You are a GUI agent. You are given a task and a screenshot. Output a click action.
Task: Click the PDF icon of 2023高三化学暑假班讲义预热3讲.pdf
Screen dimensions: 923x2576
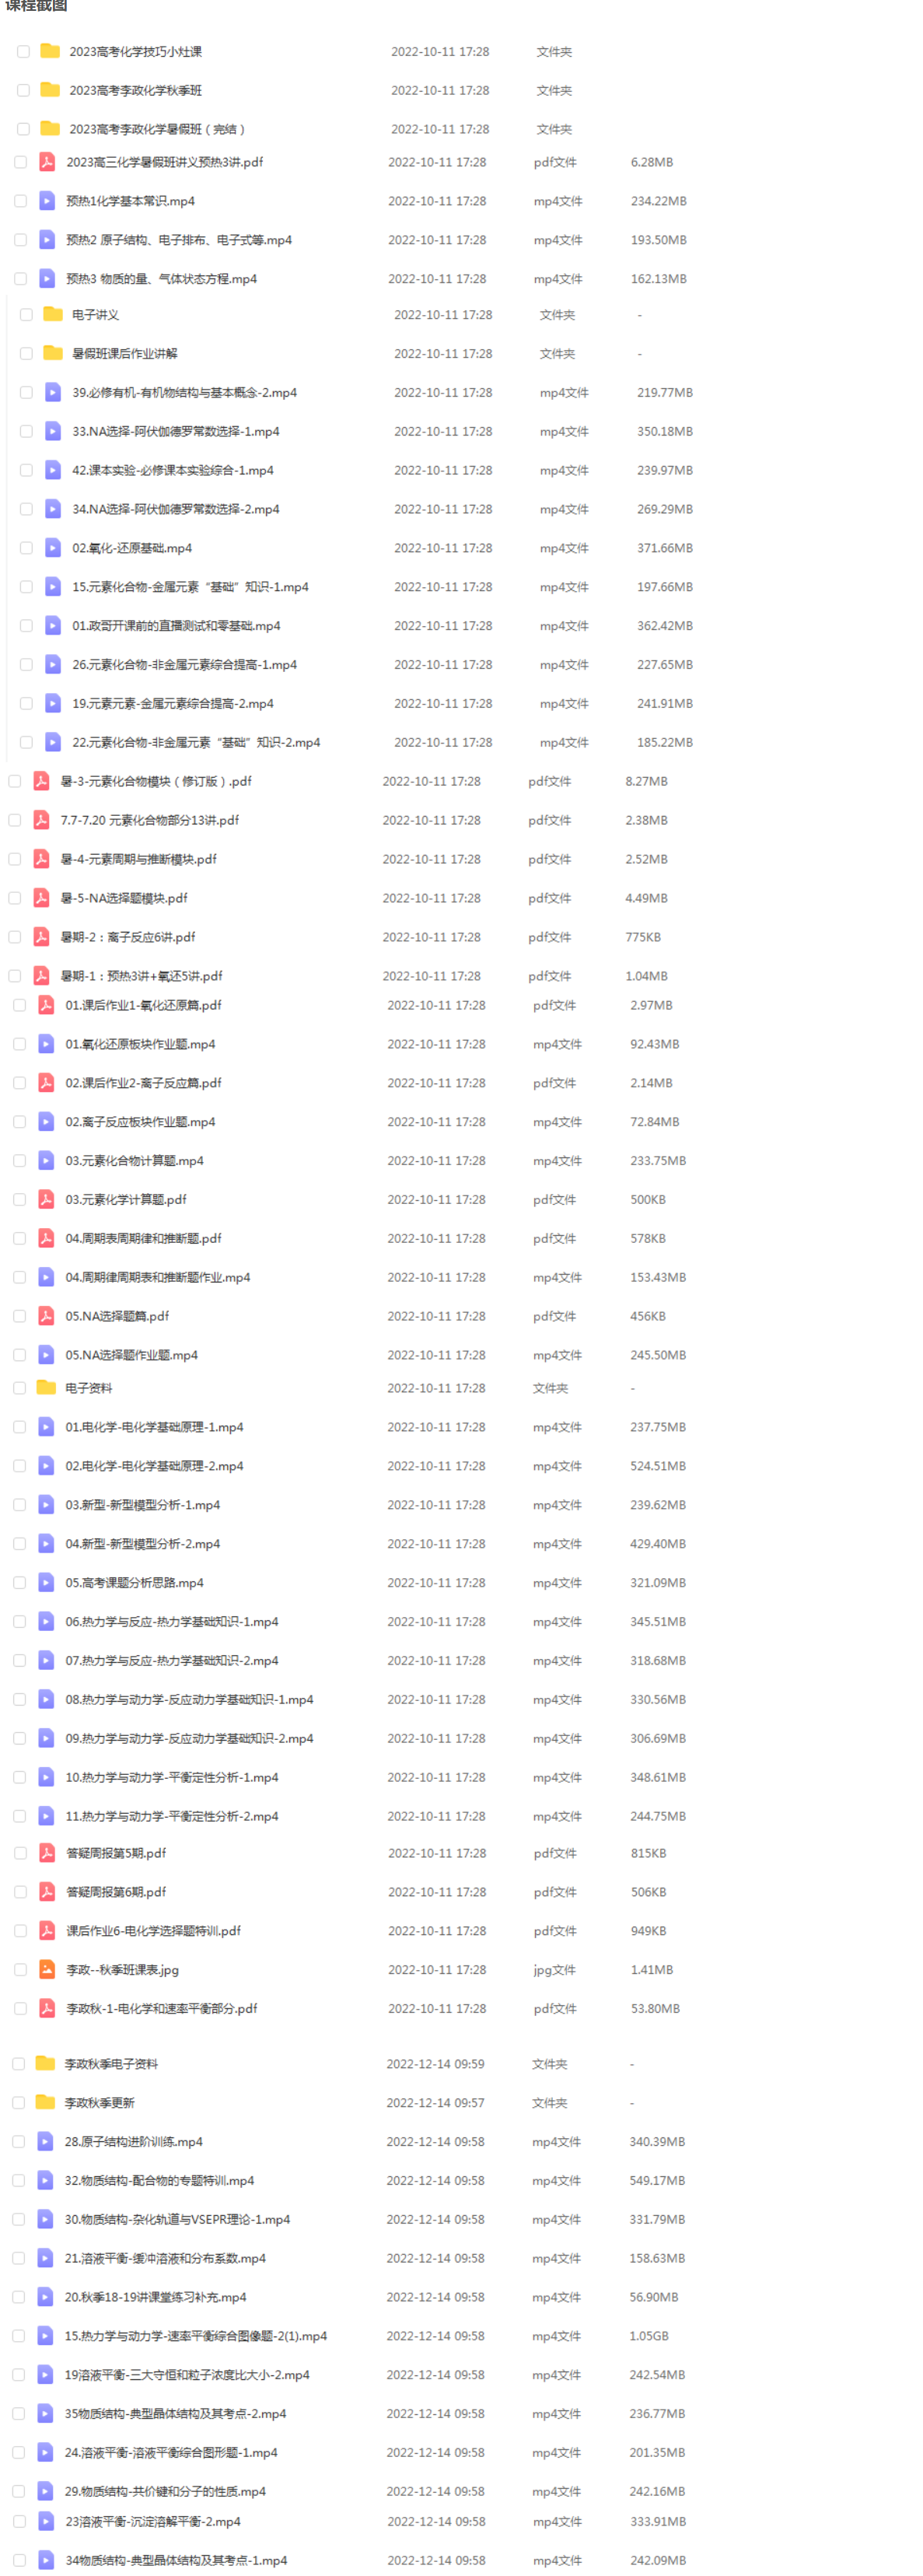point(47,161)
